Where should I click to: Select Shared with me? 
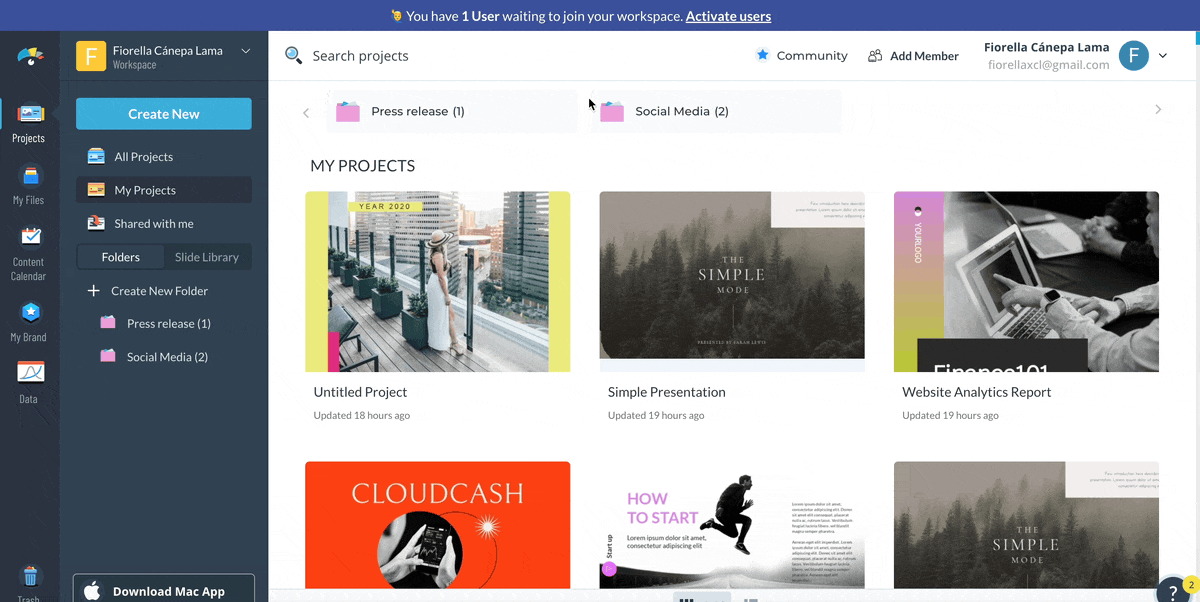tap(154, 224)
